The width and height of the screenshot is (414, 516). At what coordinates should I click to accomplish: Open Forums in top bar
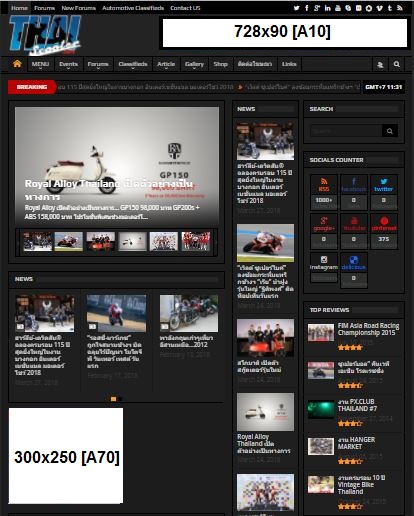pyautogui.click(x=44, y=8)
